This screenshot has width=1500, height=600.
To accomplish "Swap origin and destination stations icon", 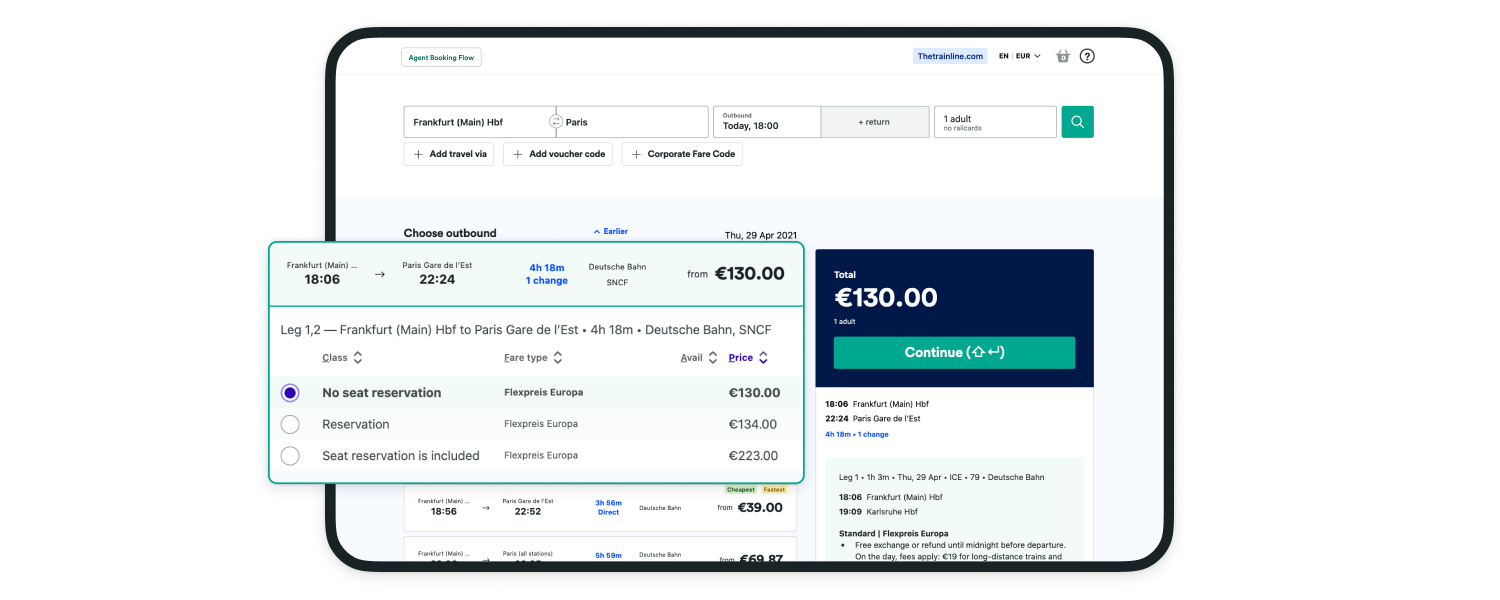I will coord(556,122).
